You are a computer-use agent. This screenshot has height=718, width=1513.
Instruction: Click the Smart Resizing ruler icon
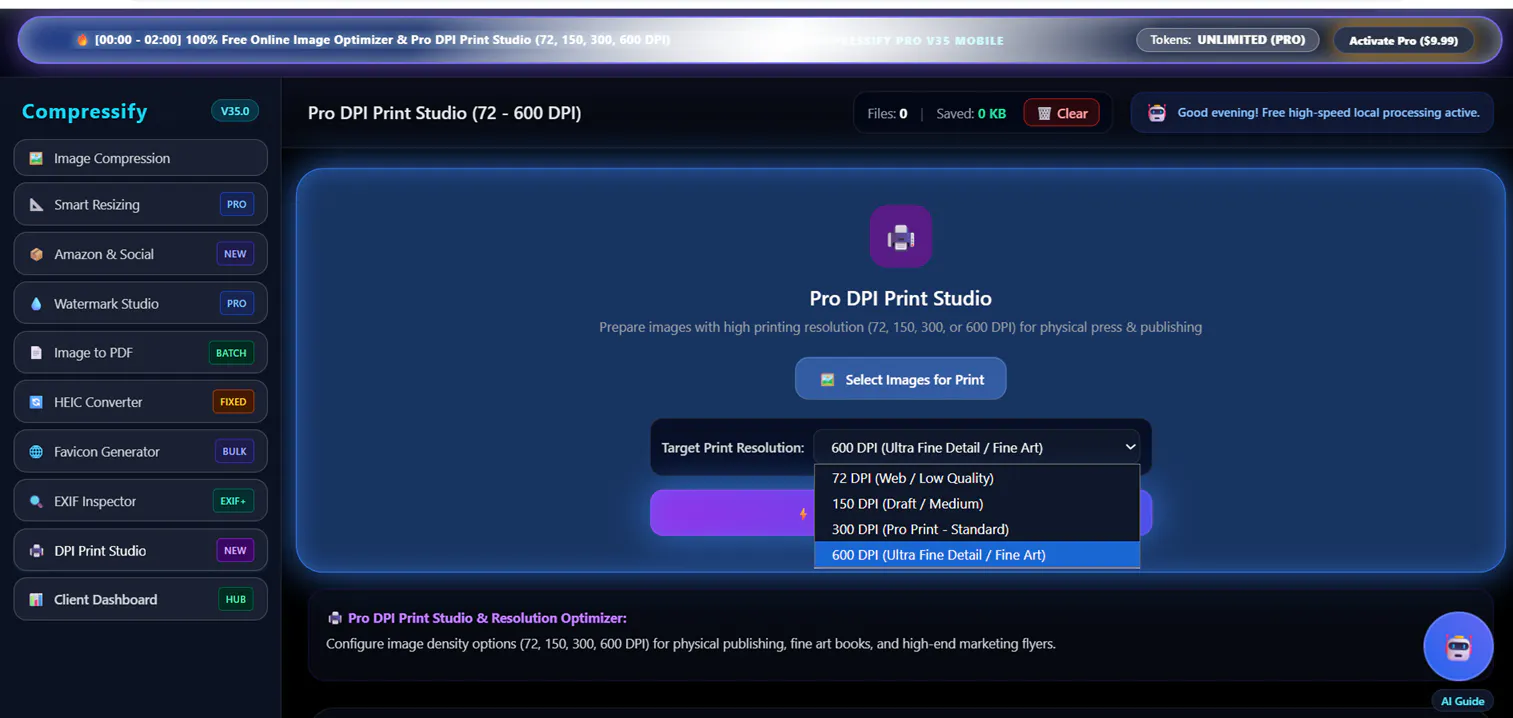click(x=36, y=205)
